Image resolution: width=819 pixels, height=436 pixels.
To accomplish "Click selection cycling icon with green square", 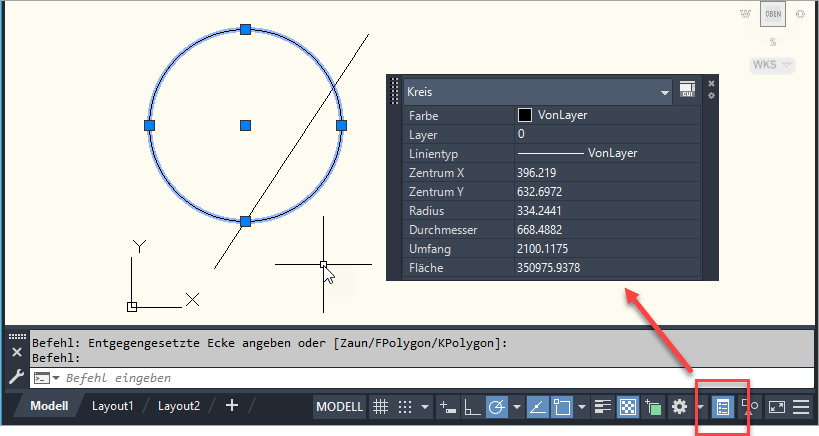I will point(653,406).
